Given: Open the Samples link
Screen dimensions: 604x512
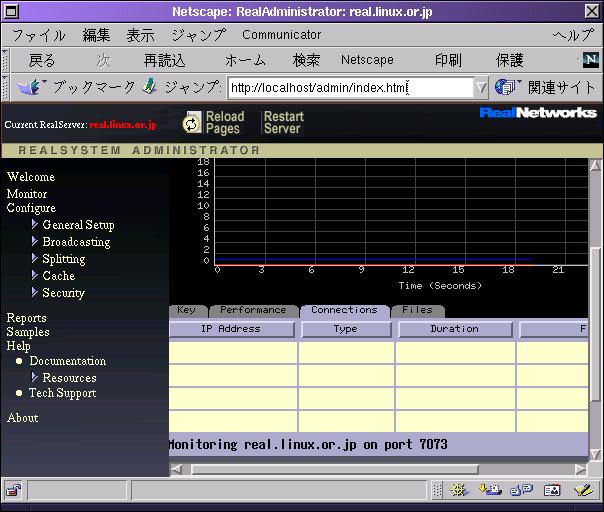Looking at the screenshot, I should pyautogui.click(x=28, y=332).
